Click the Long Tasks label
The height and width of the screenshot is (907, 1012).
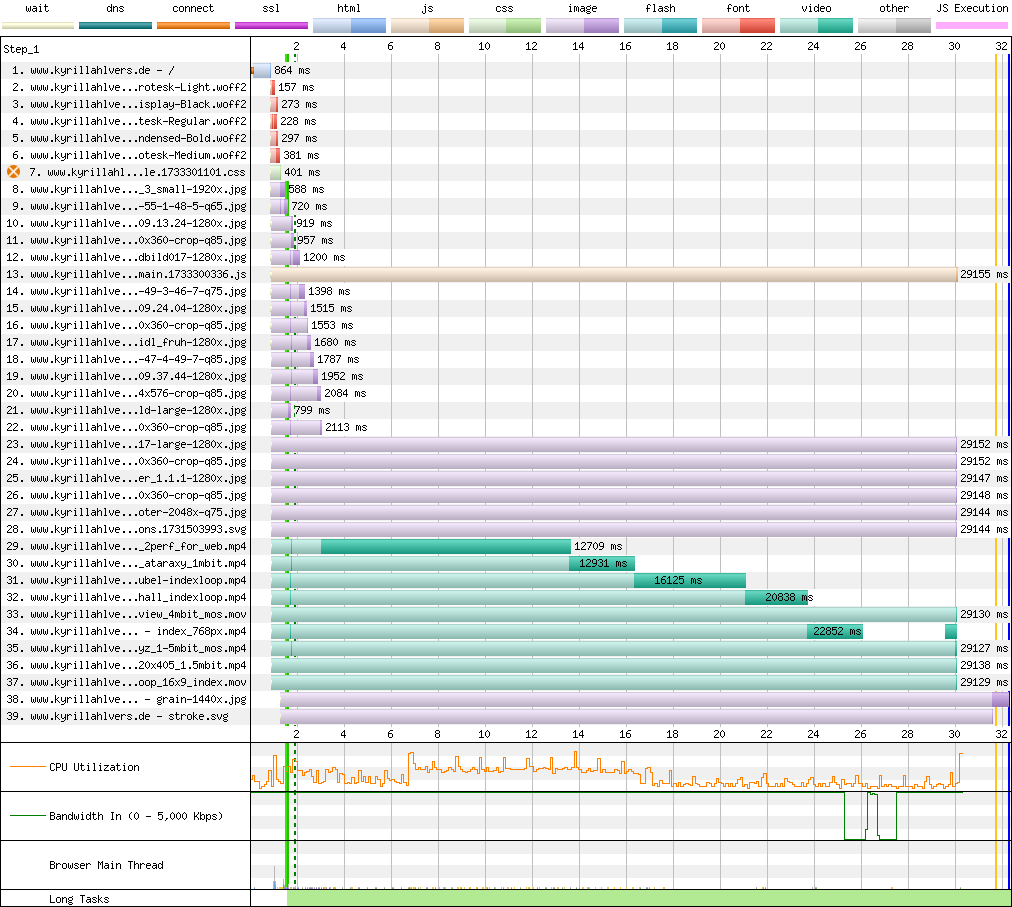pyautogui.click(x=79, y=899)
